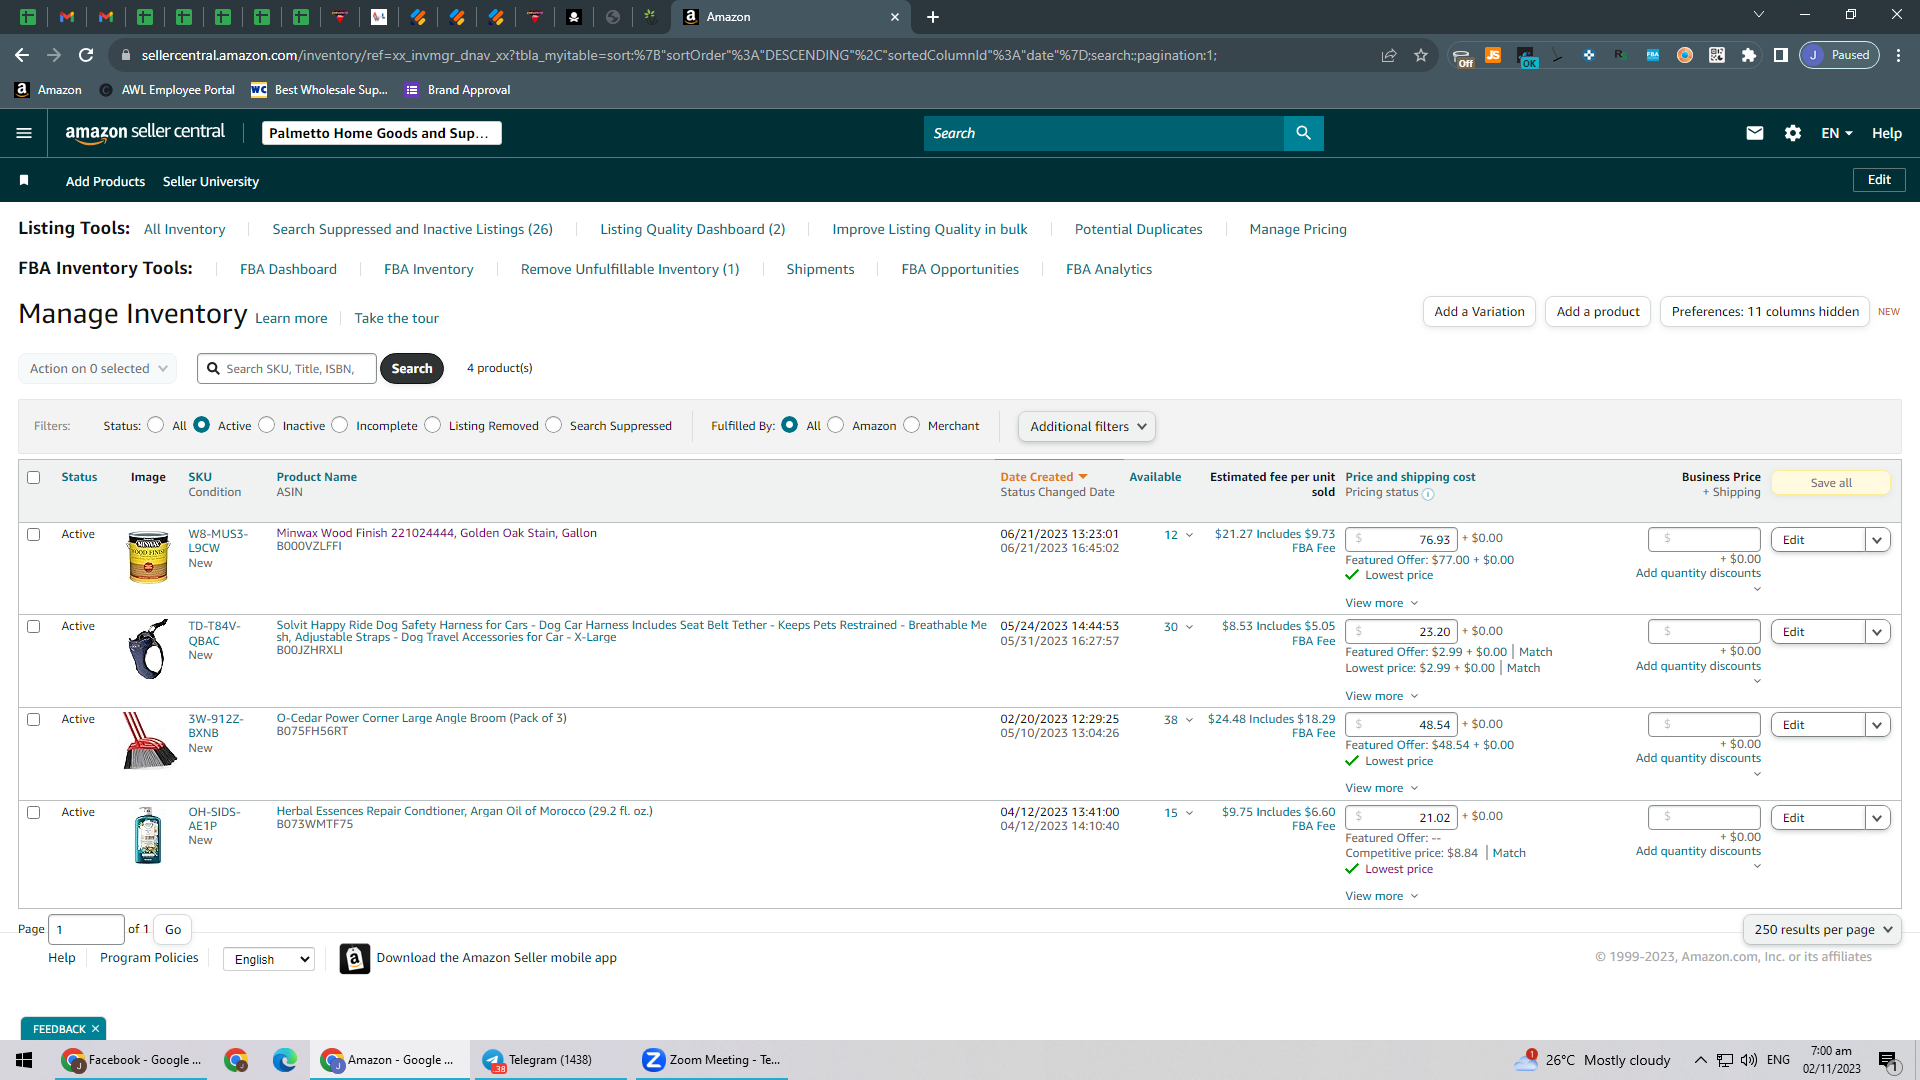The image size is (1920, 1080).
Task: Click the inventory Search button
Action: coord(412,369)
